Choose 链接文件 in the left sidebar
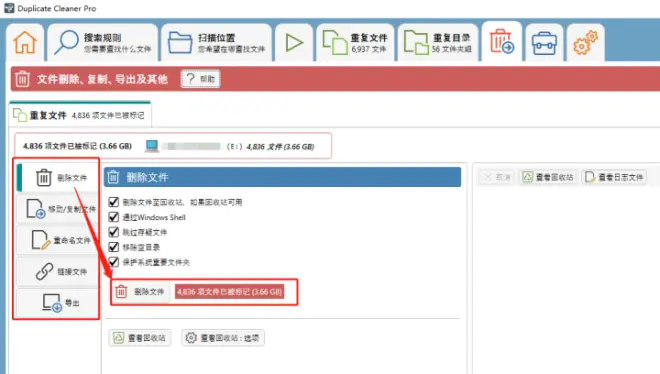660x374 pixels. (x=58, y=271)
